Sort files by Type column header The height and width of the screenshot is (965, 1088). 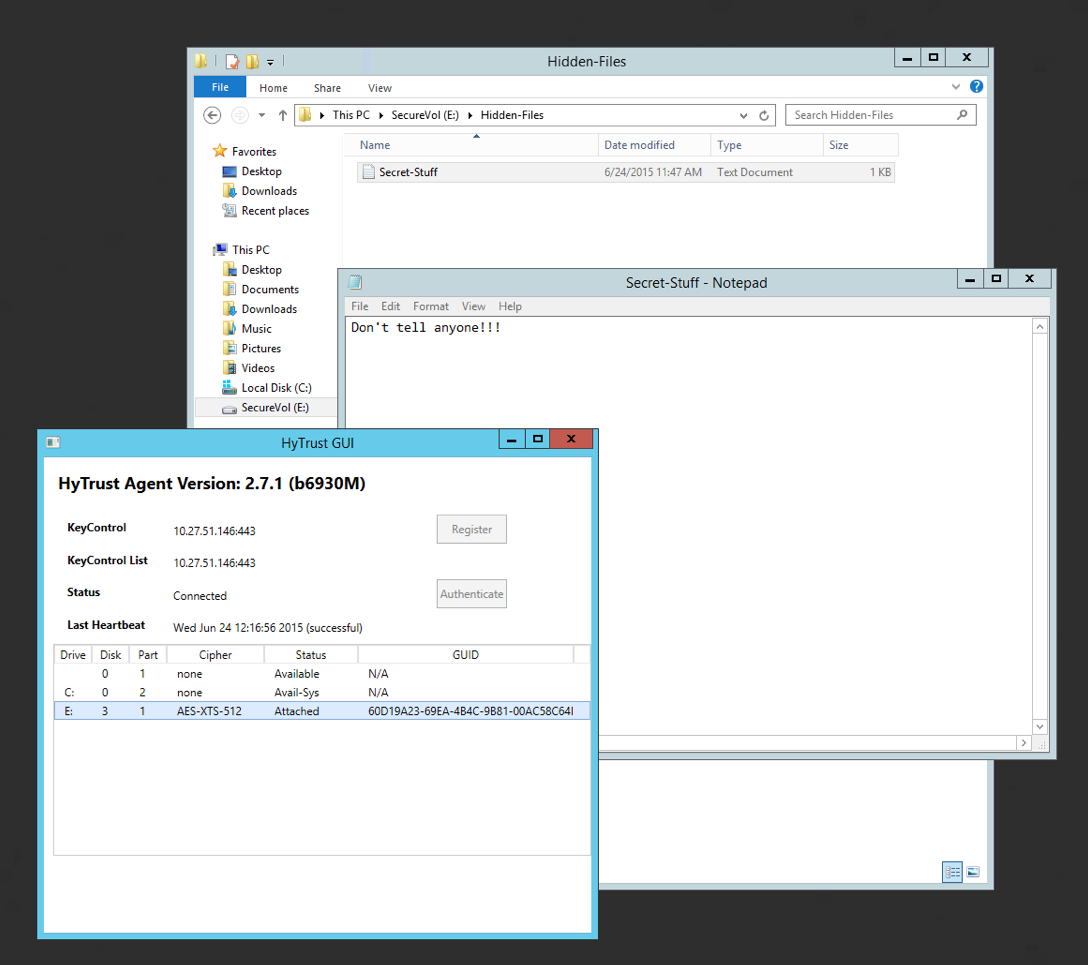[x=767, y=145]
